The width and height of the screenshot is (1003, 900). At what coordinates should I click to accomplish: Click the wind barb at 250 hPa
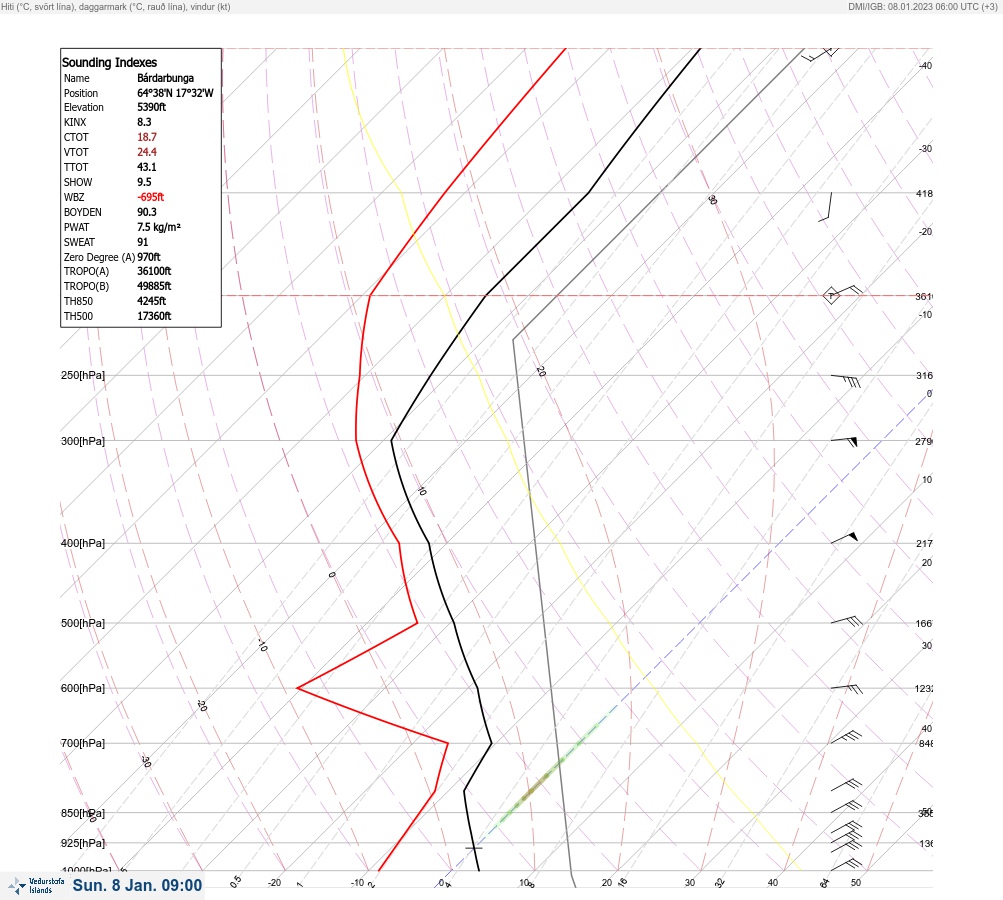846,381
